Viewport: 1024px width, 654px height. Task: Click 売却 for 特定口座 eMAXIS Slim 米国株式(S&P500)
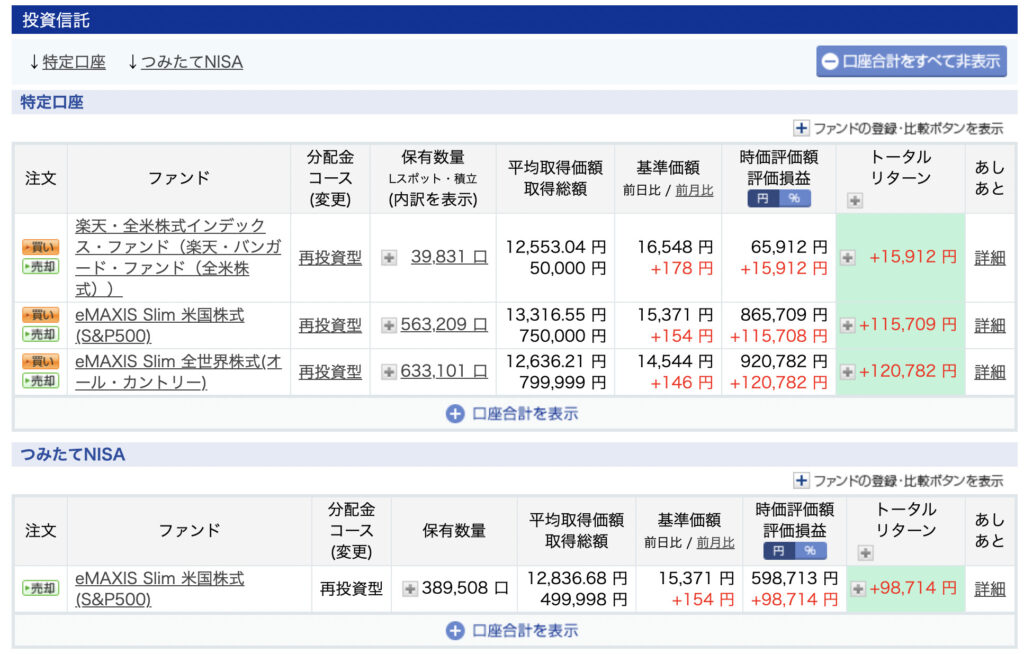[40, 335]
